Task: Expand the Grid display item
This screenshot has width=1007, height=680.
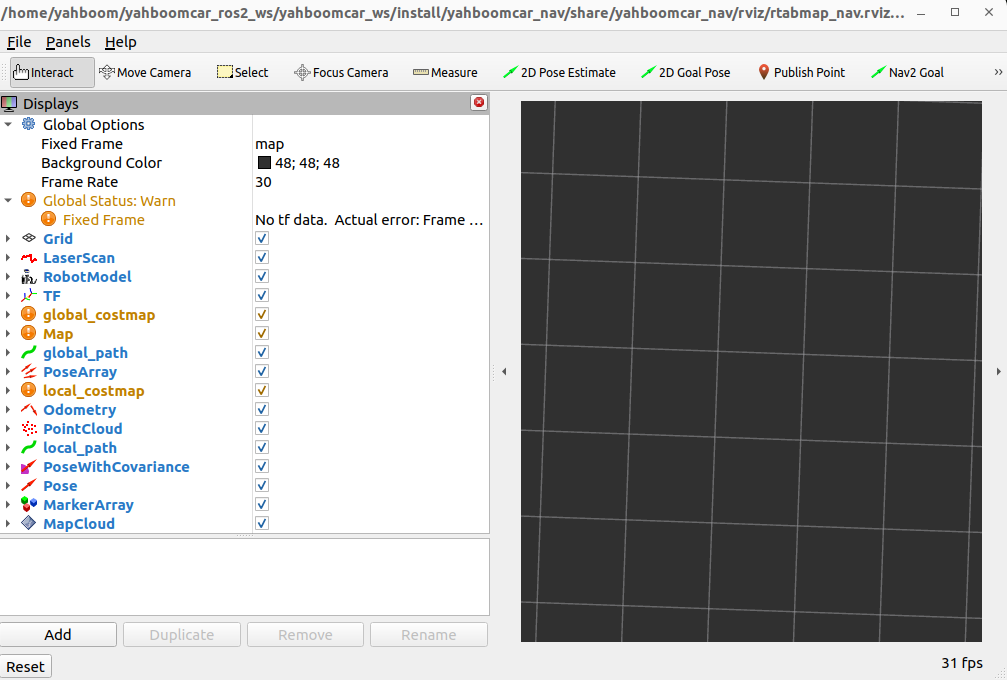Action: pos(9,239)
